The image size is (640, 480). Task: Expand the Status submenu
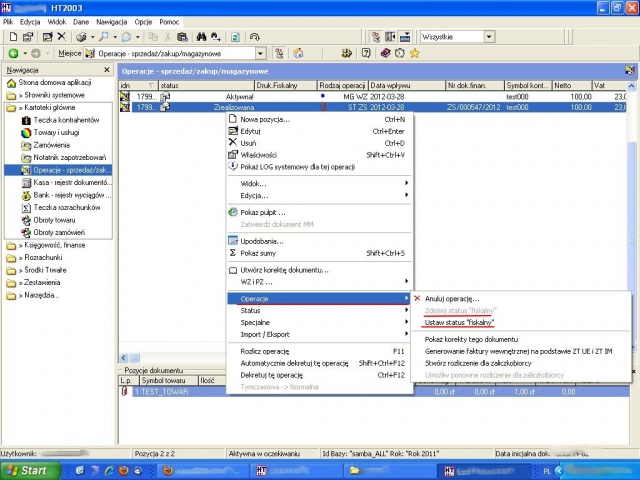pos(319,311)
